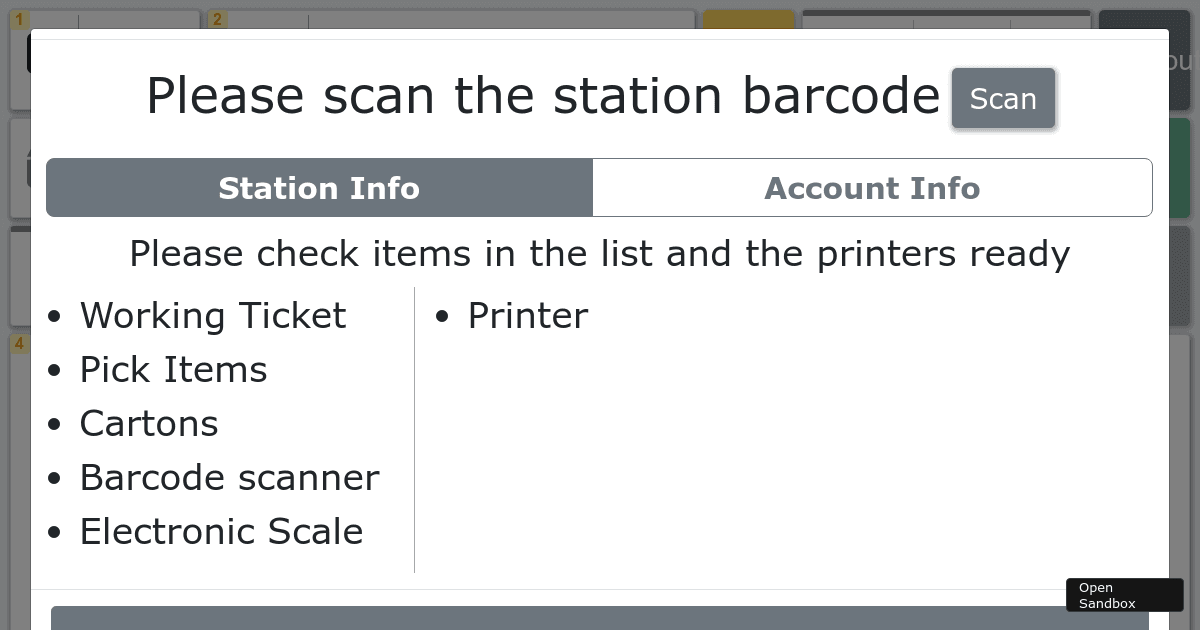This screenshot has height=630, width=1200.
Task: Check off the Electronic Scale item
Action: point(221,532)
